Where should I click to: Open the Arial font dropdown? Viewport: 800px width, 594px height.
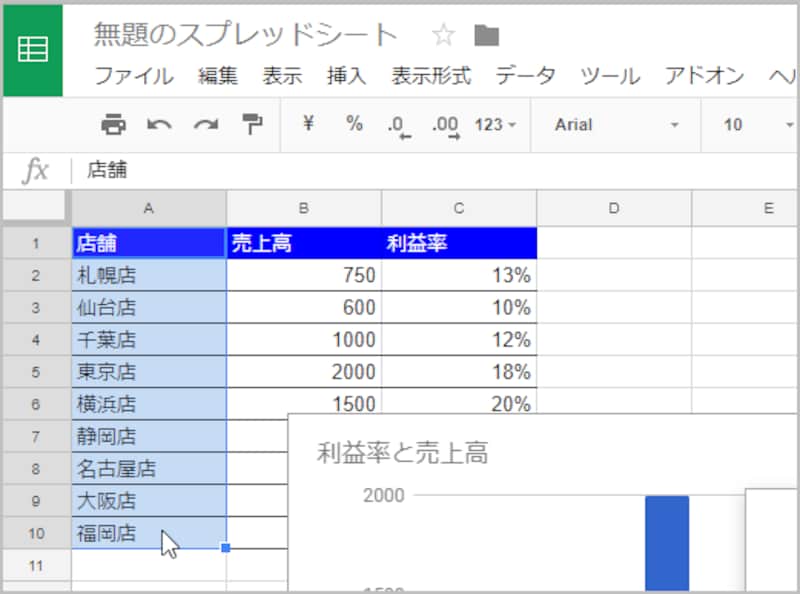[x=614, y=125]
